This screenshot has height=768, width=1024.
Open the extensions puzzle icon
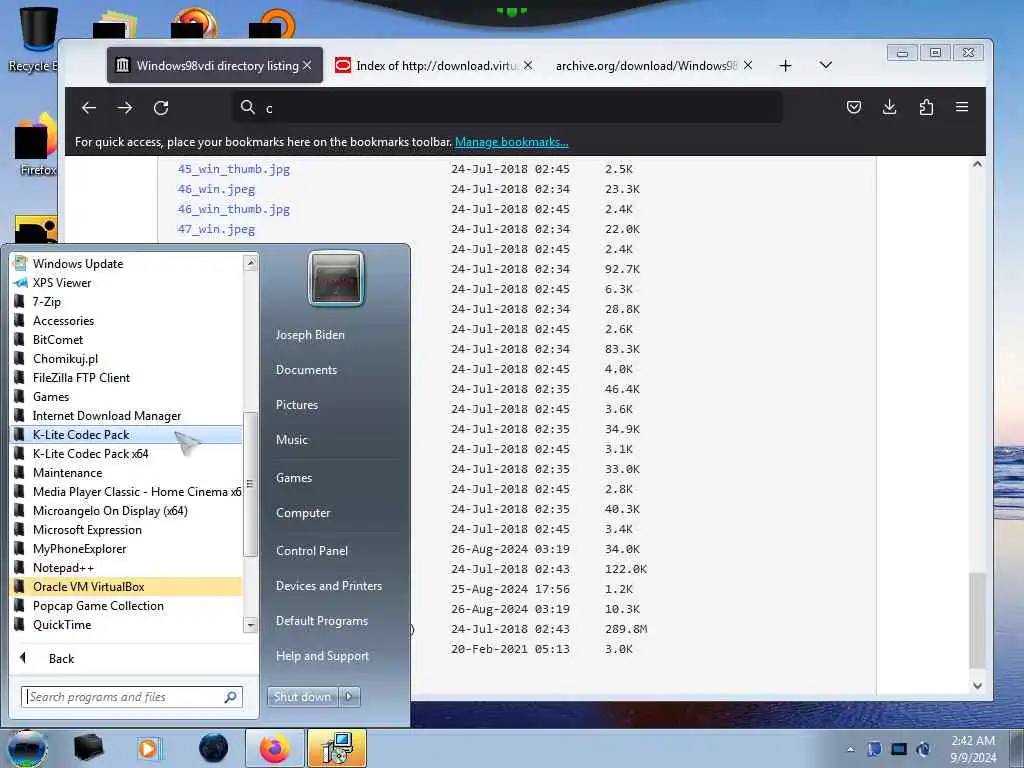click(926, 107)
